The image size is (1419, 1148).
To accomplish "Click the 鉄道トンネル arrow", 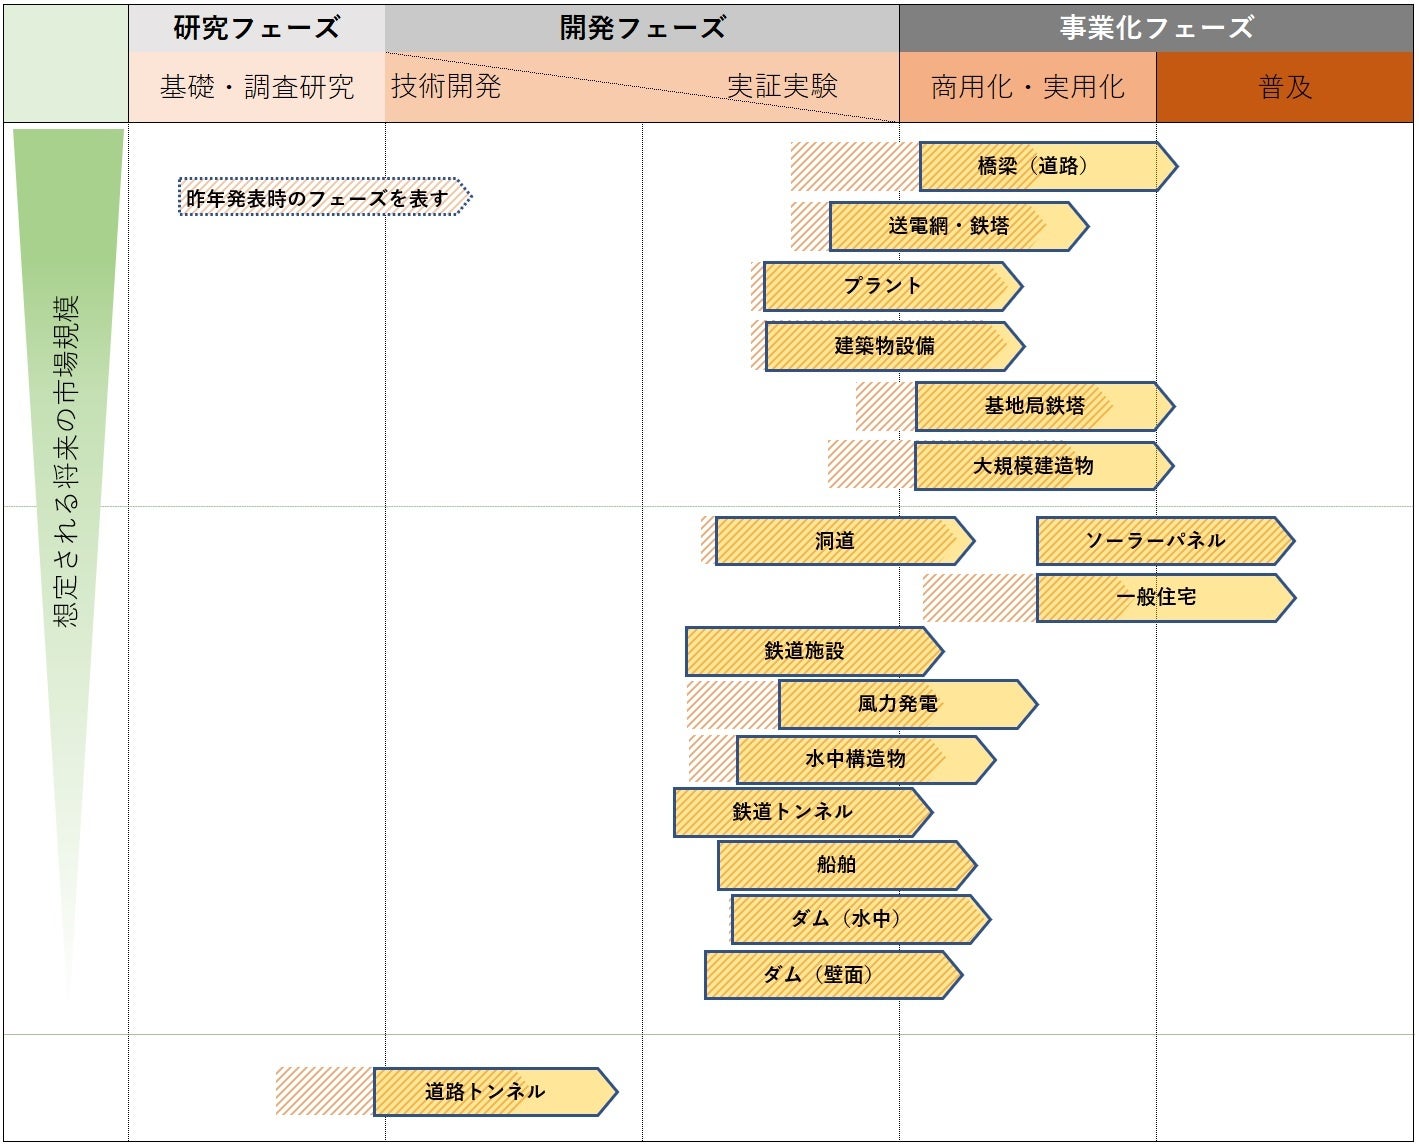I will (803, 812).
